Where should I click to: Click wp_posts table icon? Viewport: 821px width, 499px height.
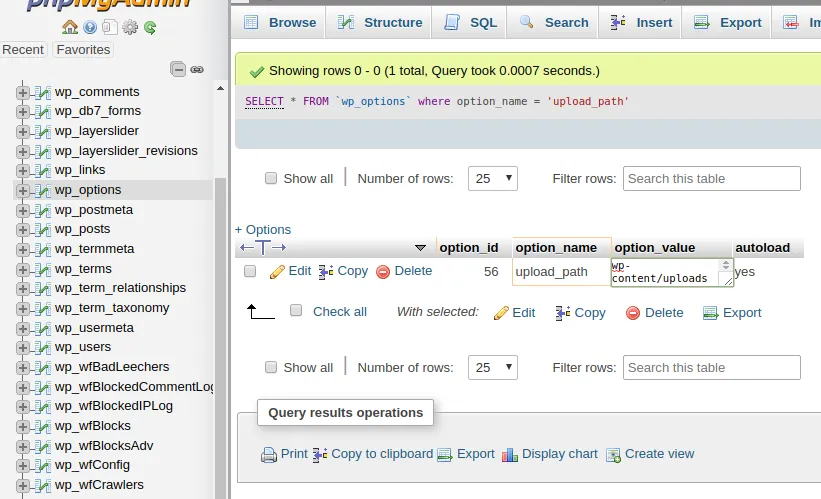(x=43, y=230)
